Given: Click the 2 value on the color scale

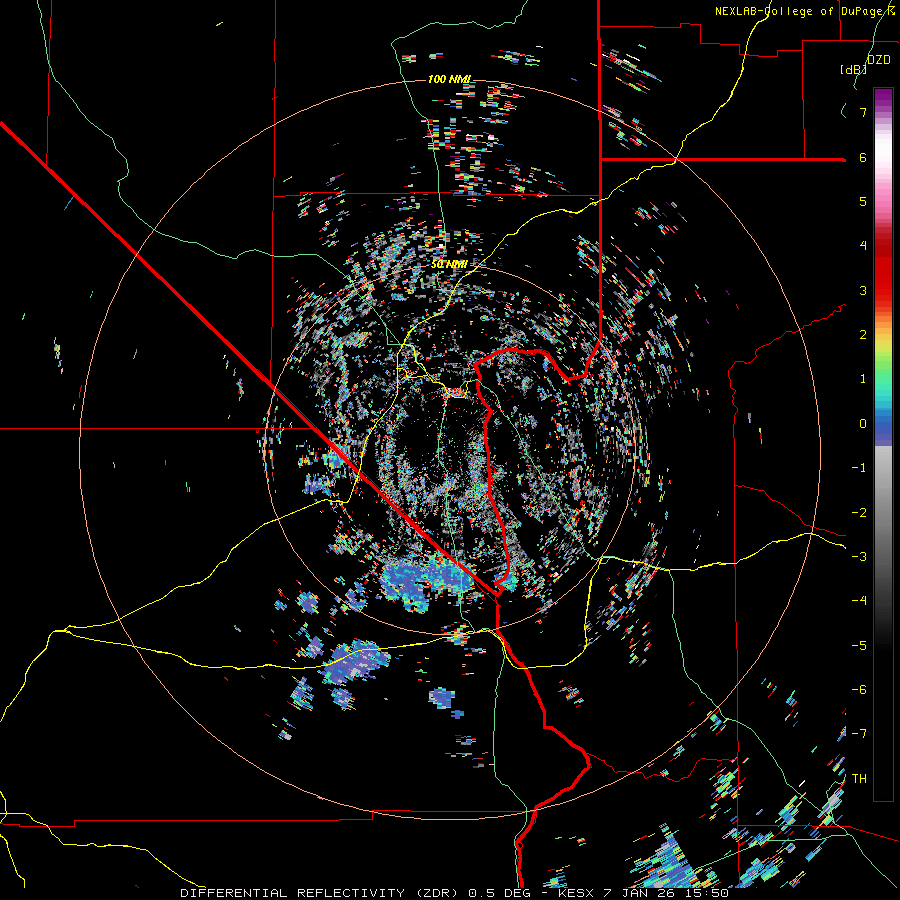Looking at the screenshot, I should pyautogui.click(x=863, y=335).
